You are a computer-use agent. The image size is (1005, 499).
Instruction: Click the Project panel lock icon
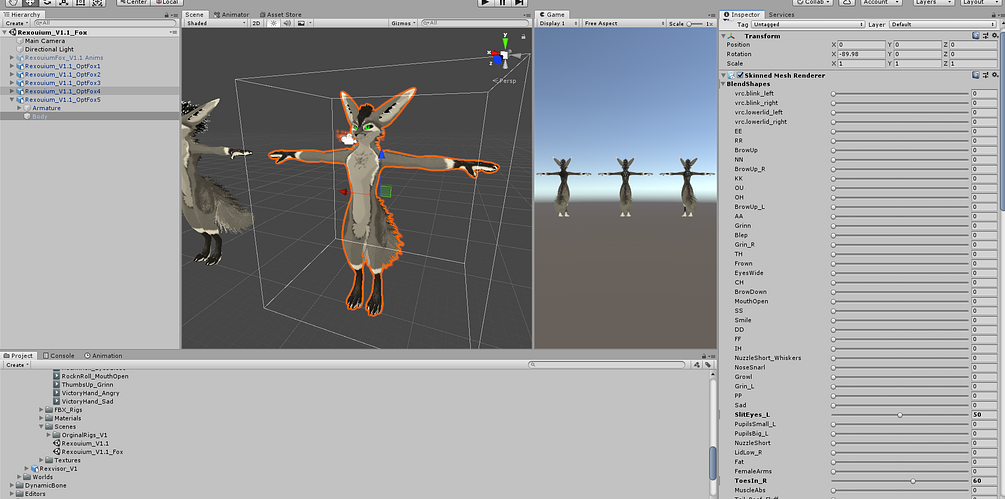(x=702, y=355)
